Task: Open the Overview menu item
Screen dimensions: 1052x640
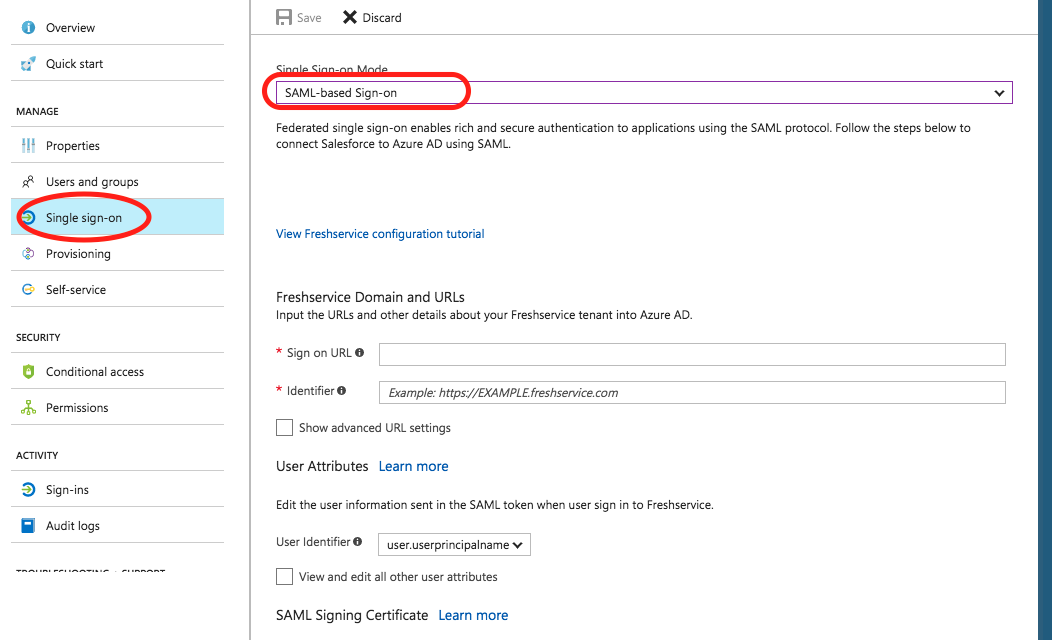Action: [x=117, y=28]
